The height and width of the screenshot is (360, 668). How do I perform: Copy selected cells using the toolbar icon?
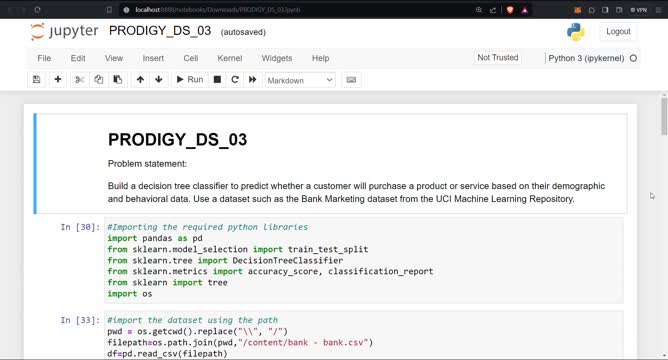coord(98,80)
